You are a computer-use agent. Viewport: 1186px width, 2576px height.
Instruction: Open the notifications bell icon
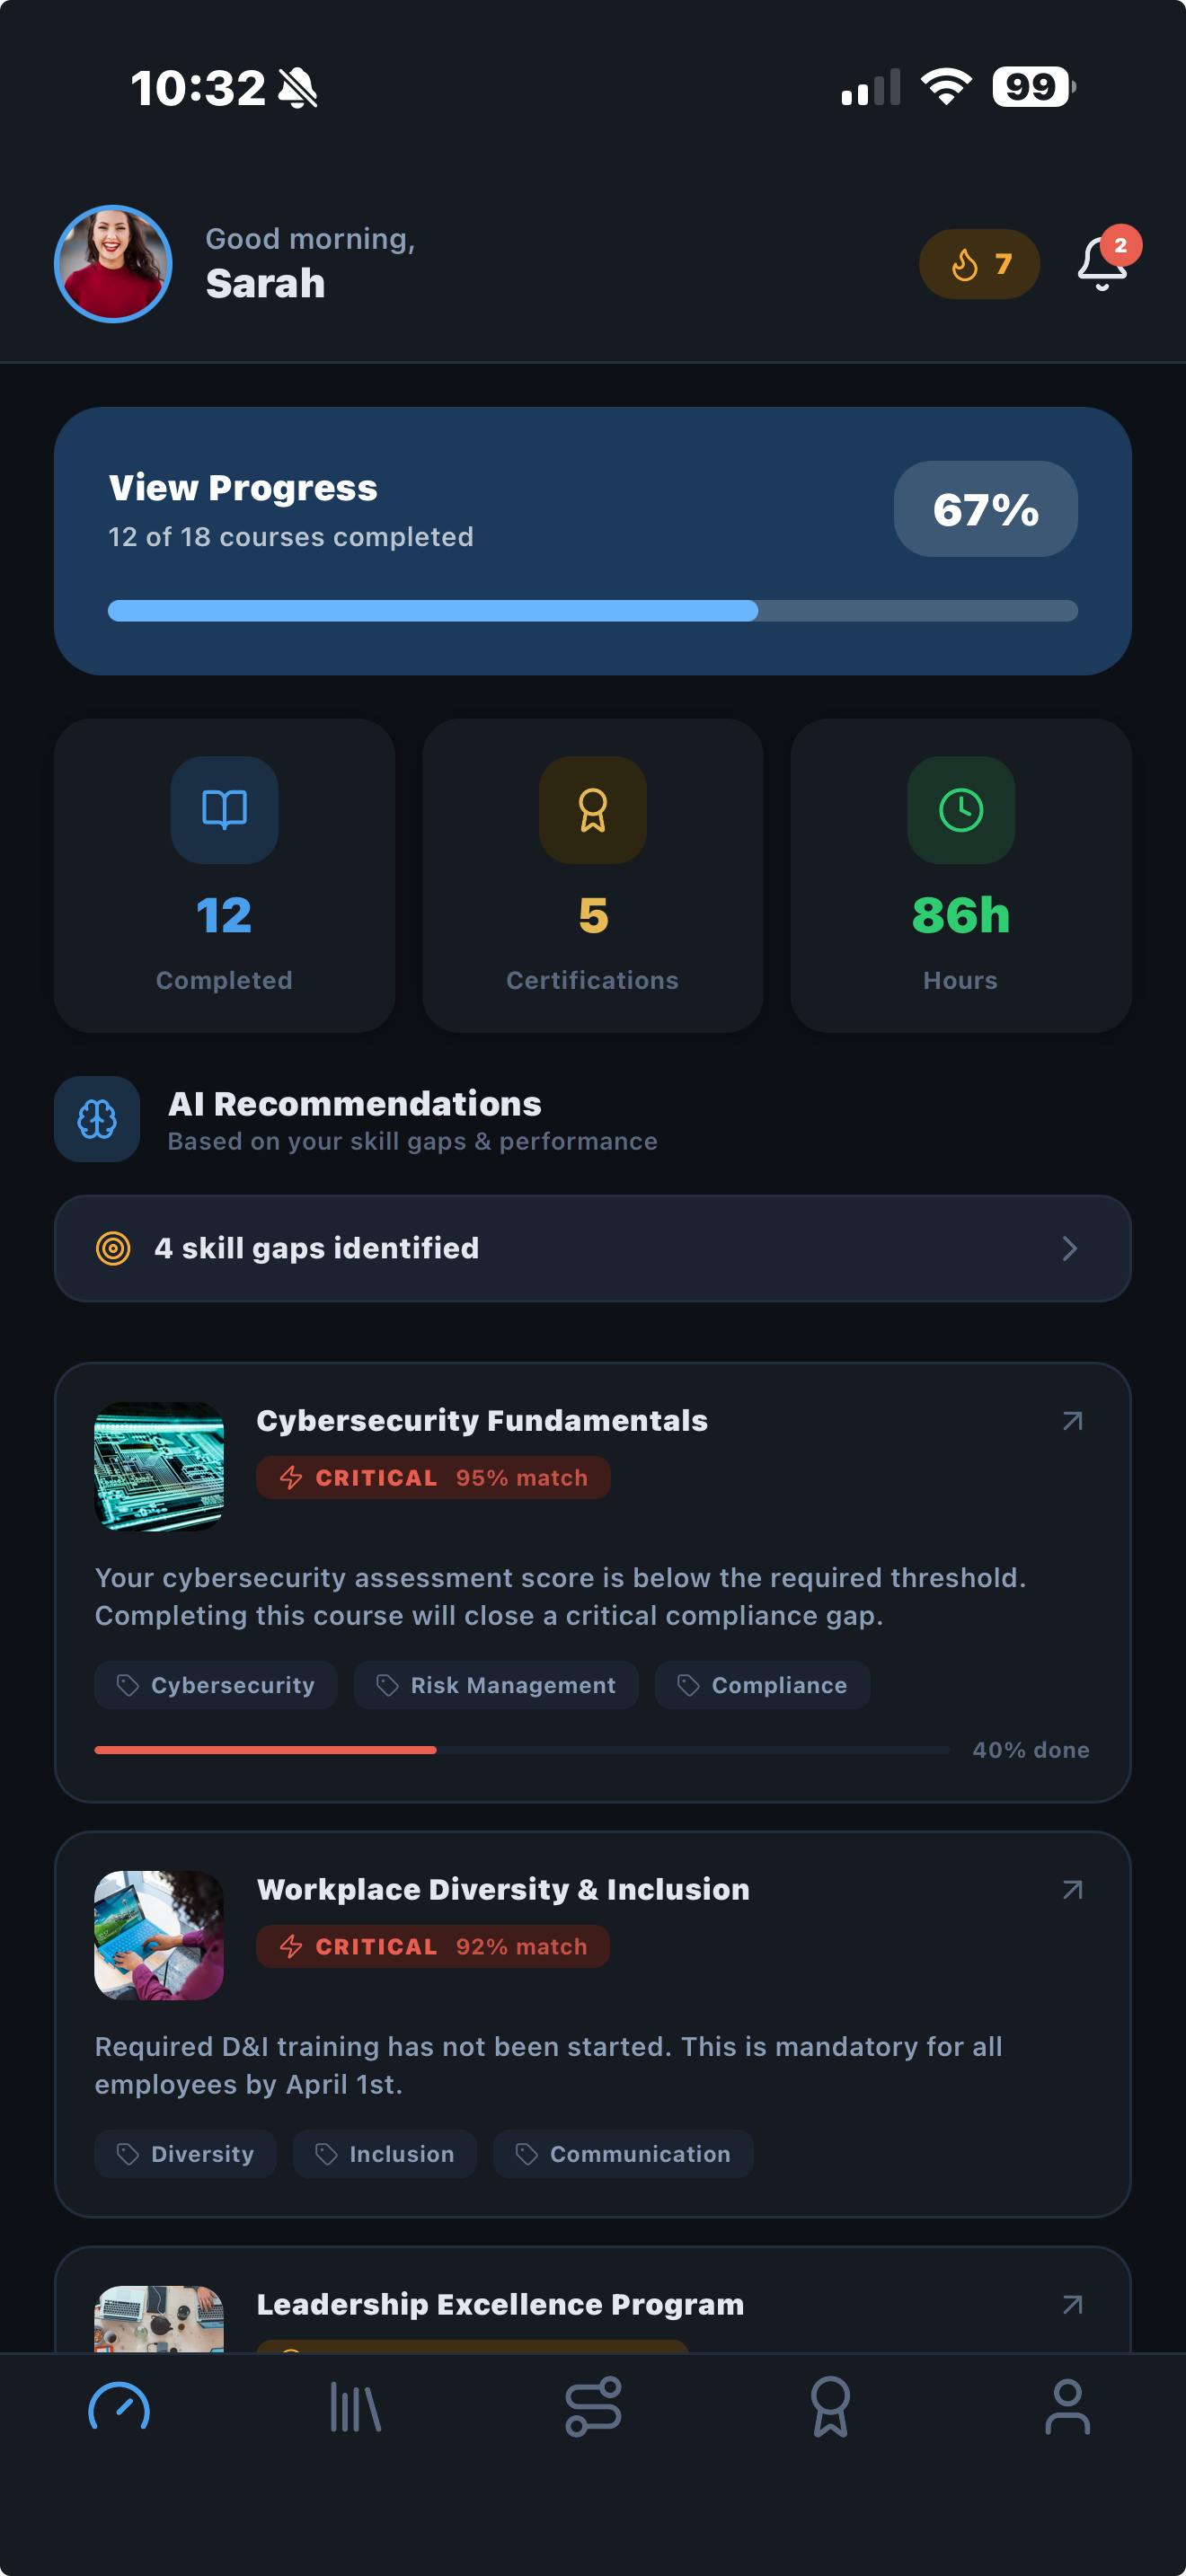click(1102, 264)
